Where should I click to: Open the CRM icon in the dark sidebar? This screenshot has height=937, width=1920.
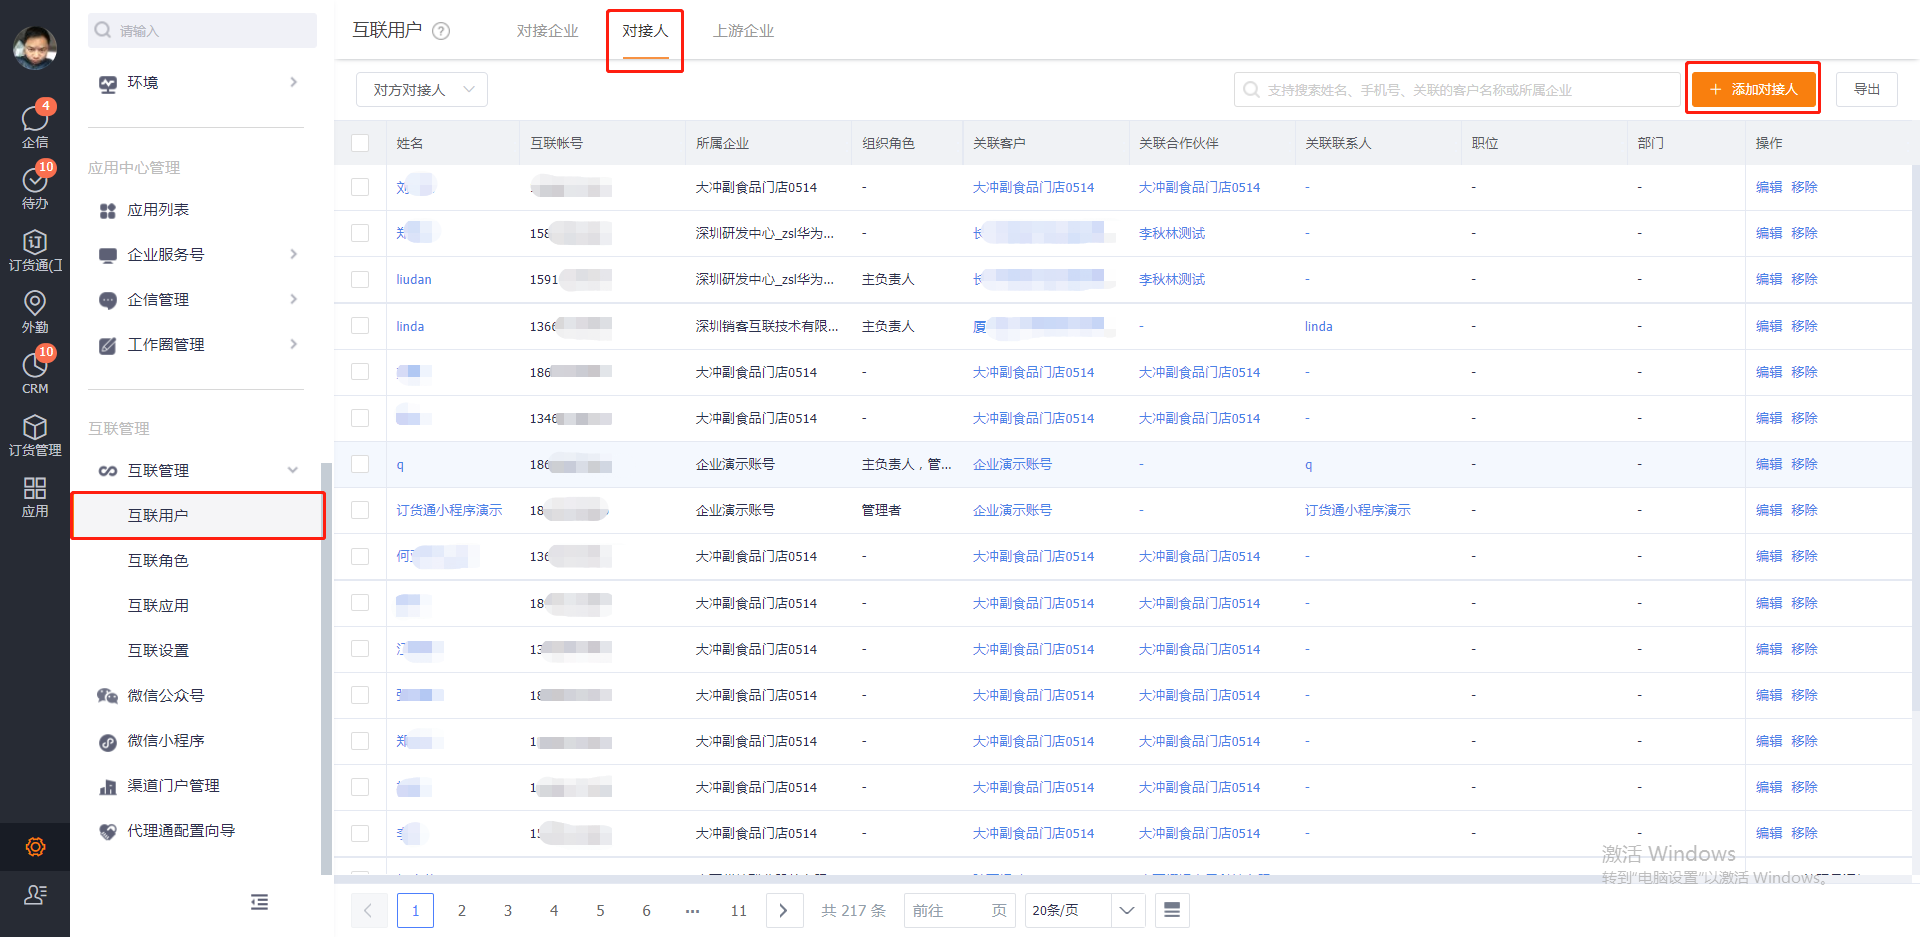click(x=35, y=365)
